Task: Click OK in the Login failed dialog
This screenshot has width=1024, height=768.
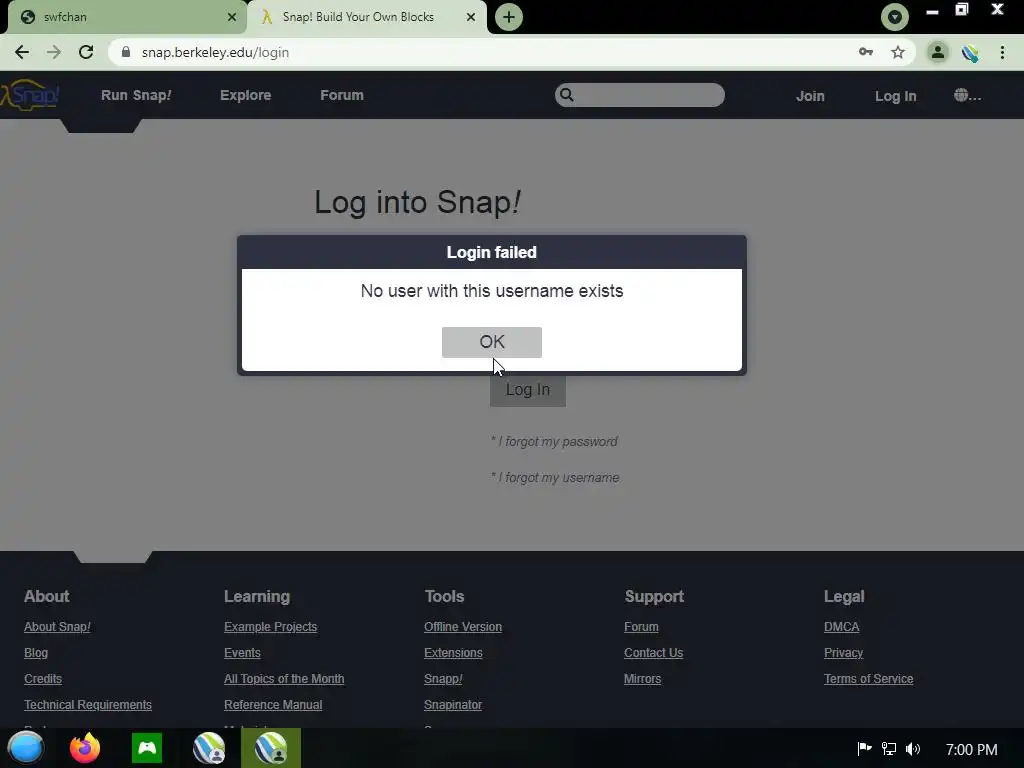Action: tap(492, 342)
